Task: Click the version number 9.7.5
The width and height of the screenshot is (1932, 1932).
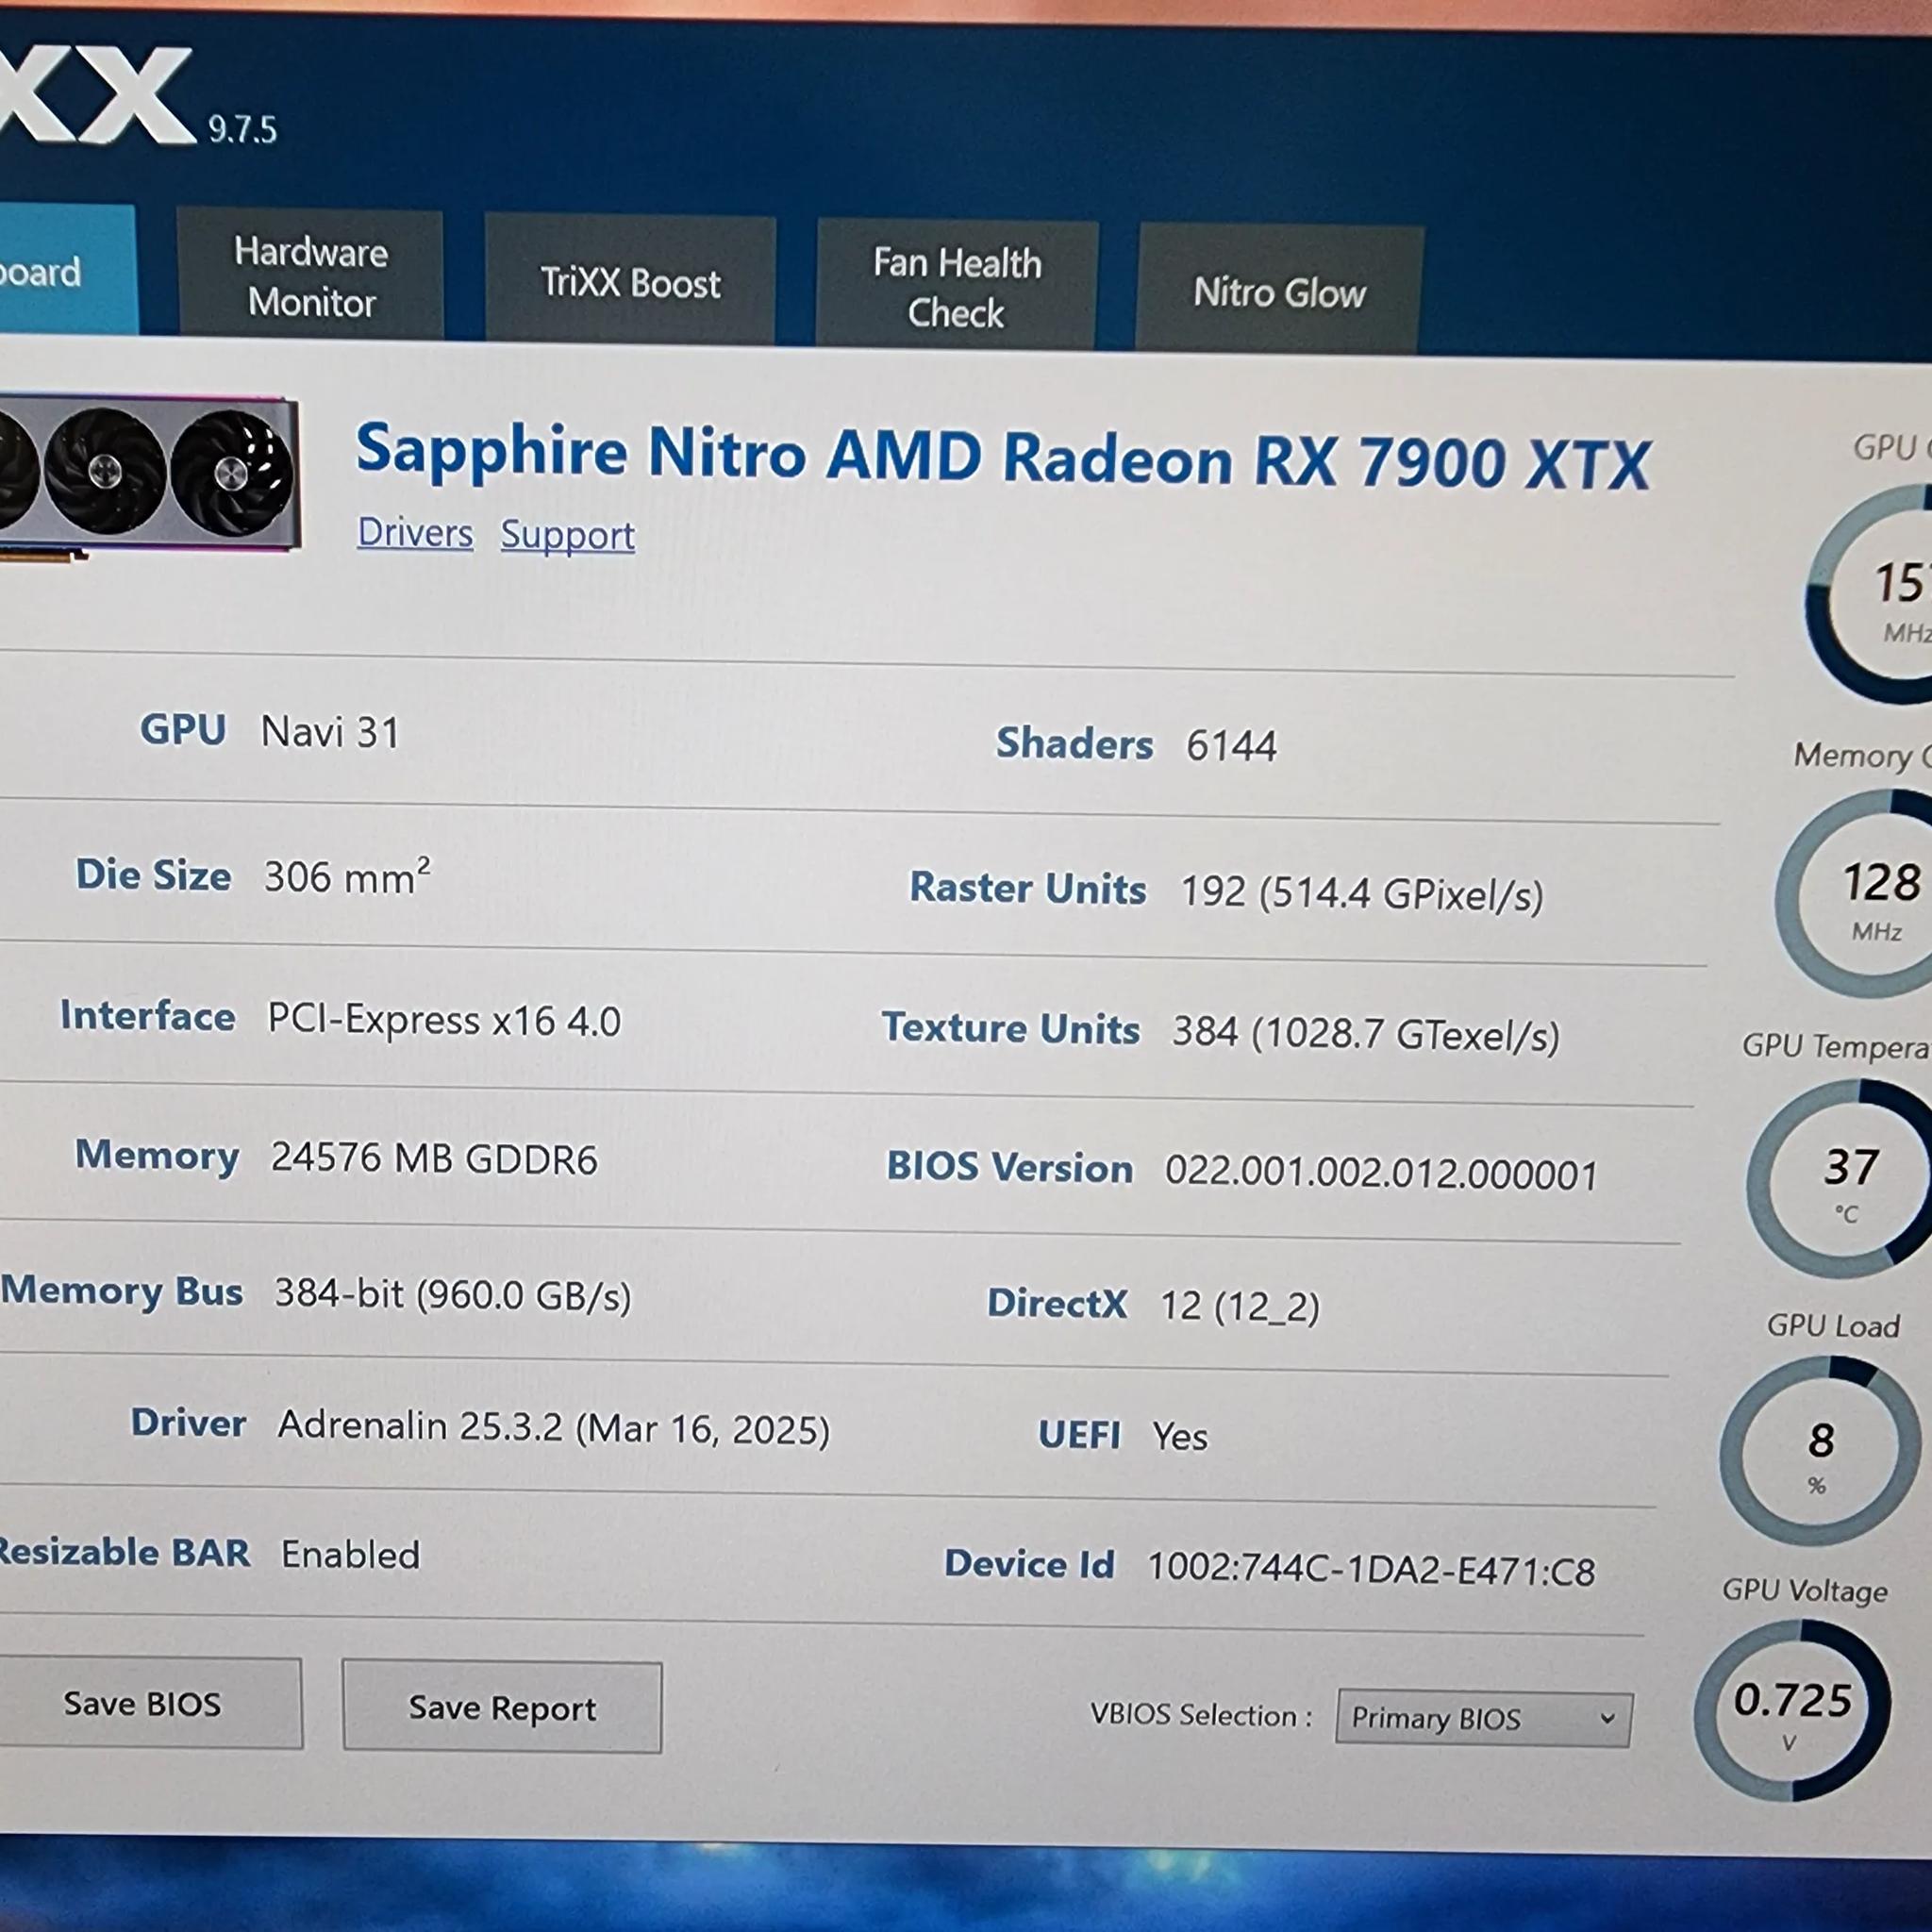Action: click(x=242, y=130)
